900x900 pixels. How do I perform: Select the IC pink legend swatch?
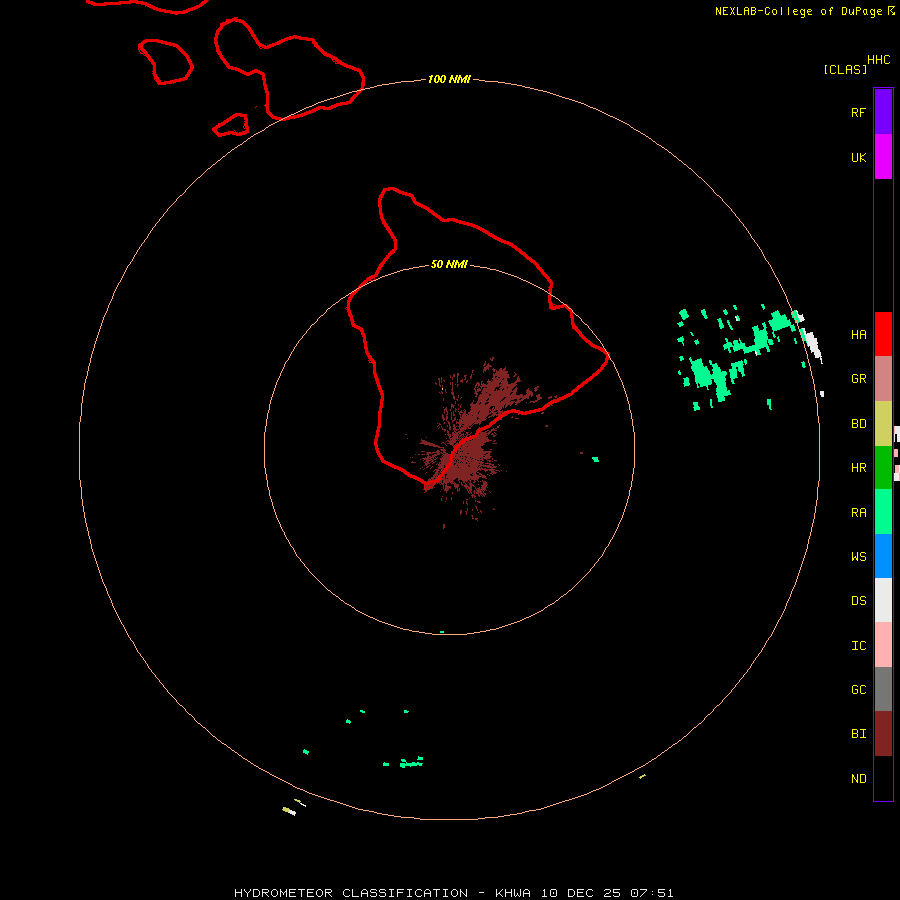(883, 645)
